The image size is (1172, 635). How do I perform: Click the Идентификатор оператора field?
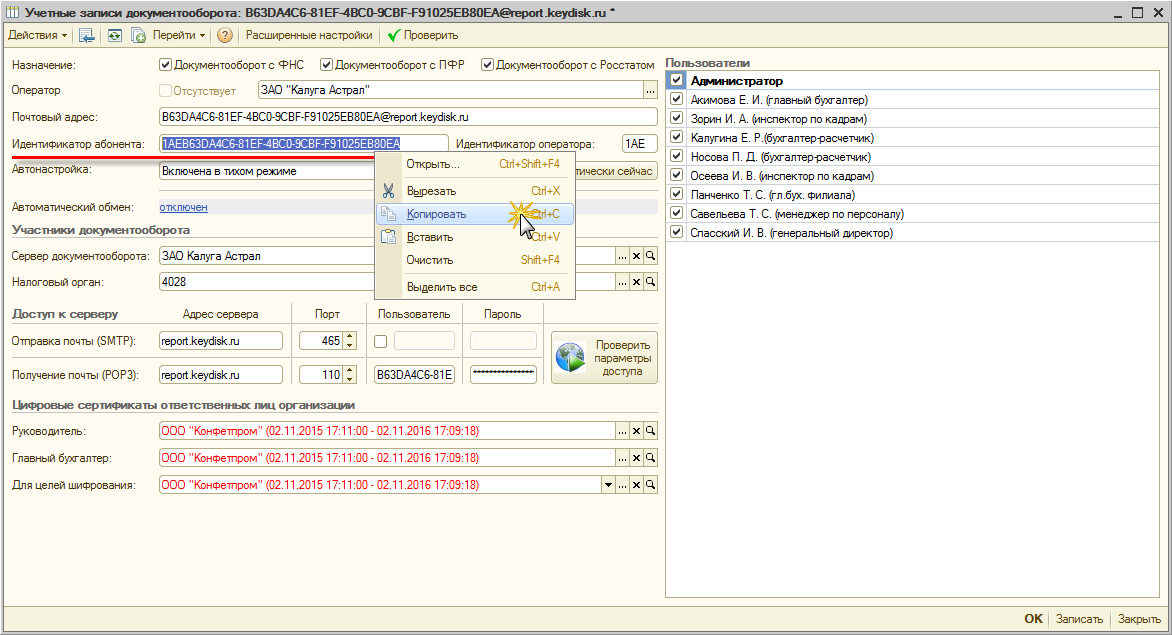point(639,143)
